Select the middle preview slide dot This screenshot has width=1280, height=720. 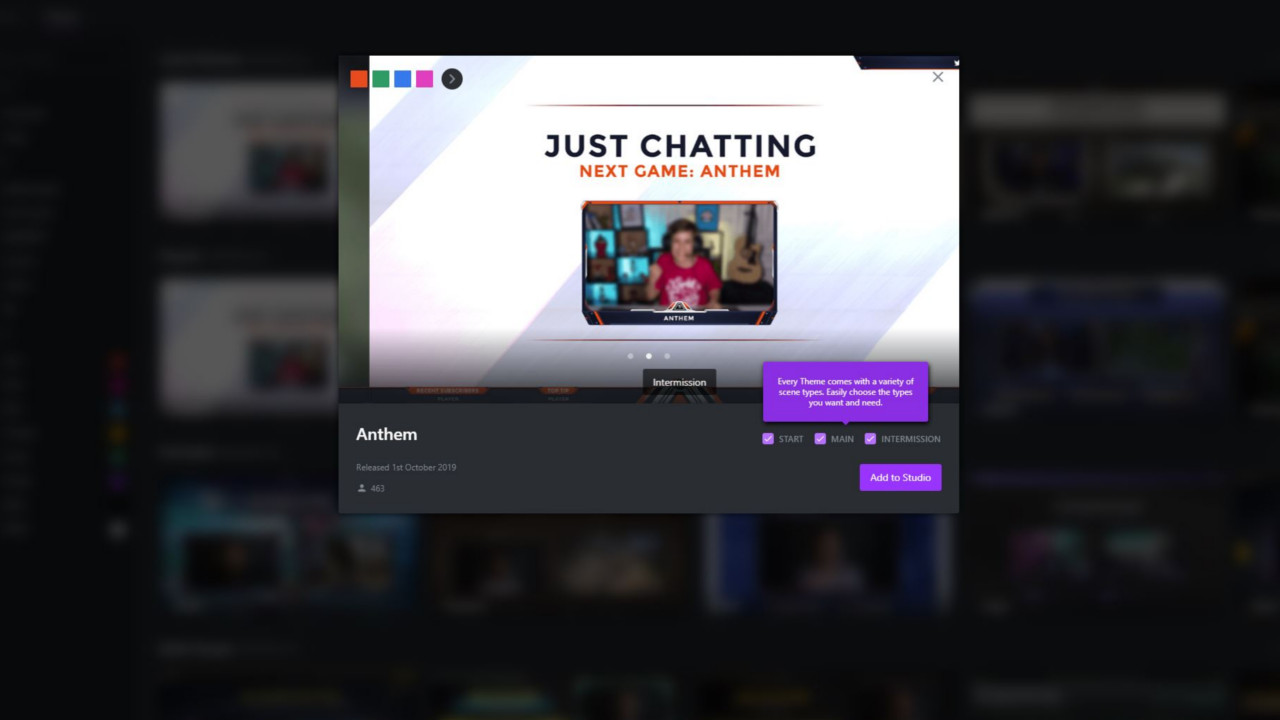click(649, 356)
